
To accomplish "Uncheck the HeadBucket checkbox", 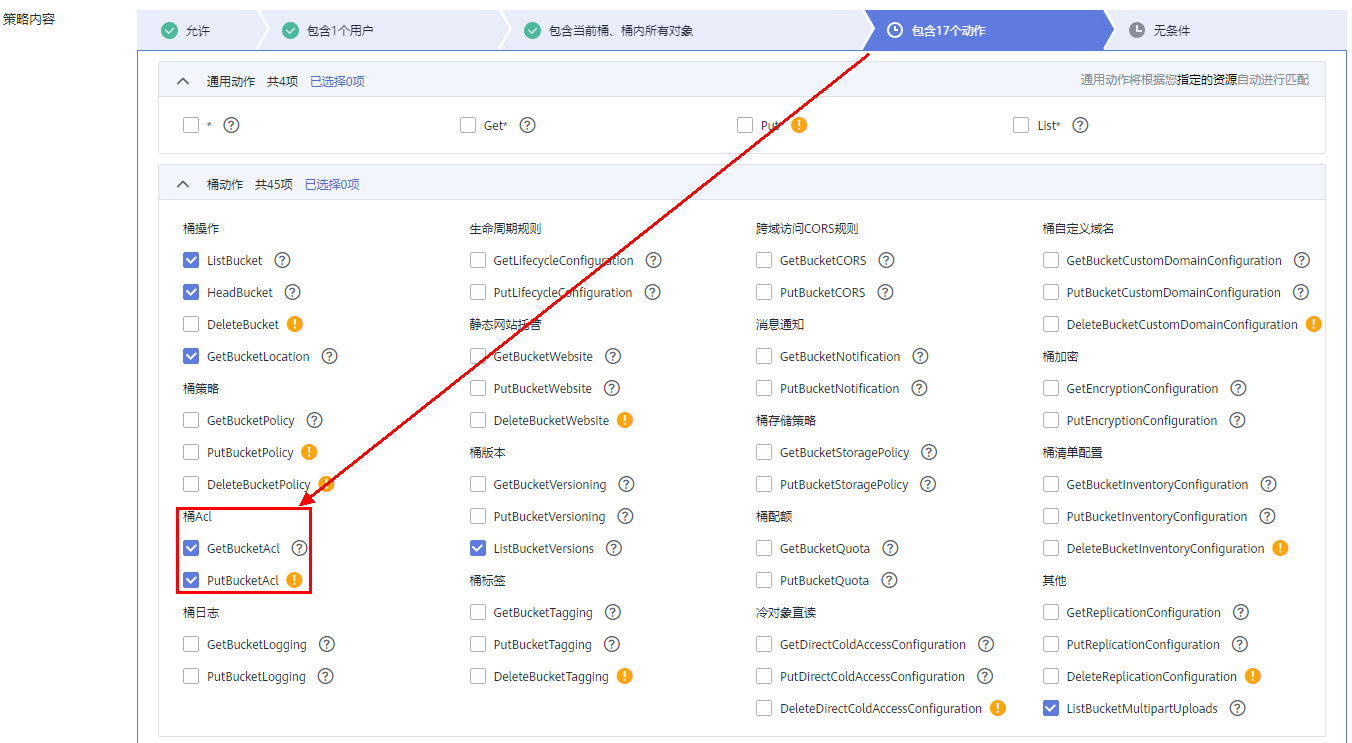I will pyautogui.click(x=191, y=292).
